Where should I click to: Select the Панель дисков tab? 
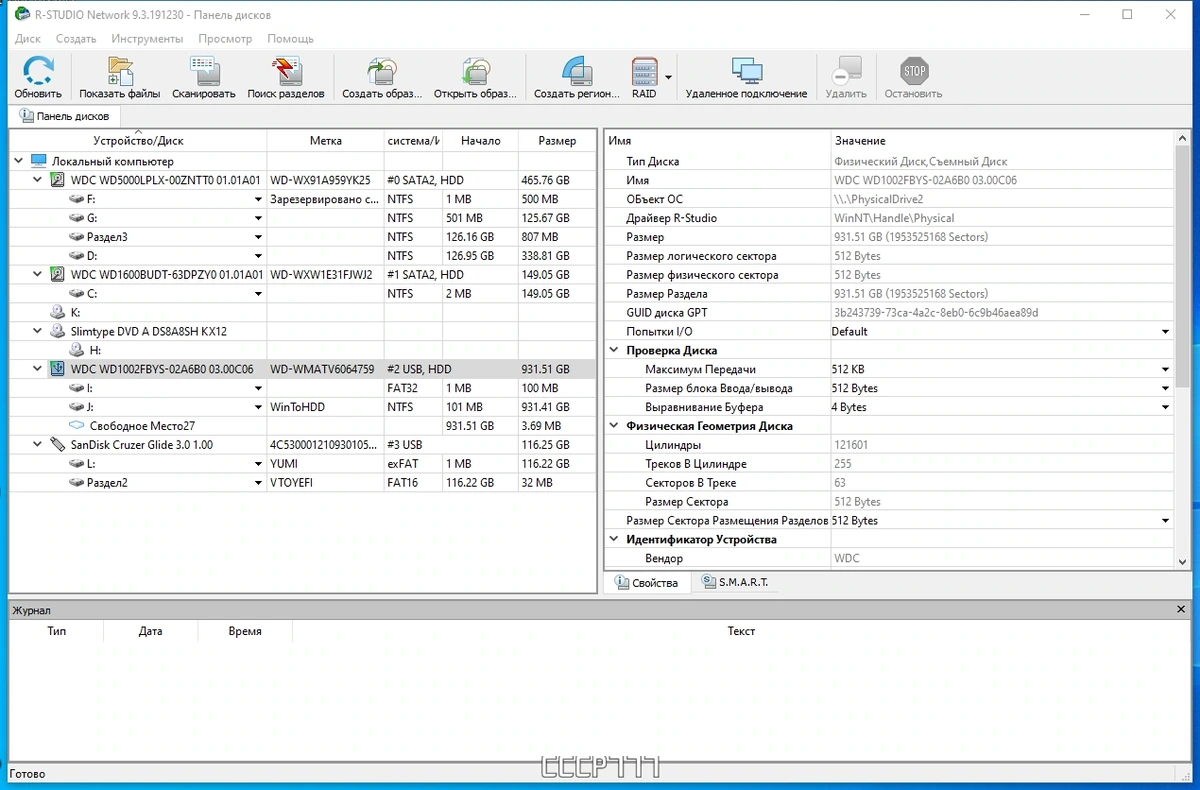pyautogui.click(x=65, y=116)
